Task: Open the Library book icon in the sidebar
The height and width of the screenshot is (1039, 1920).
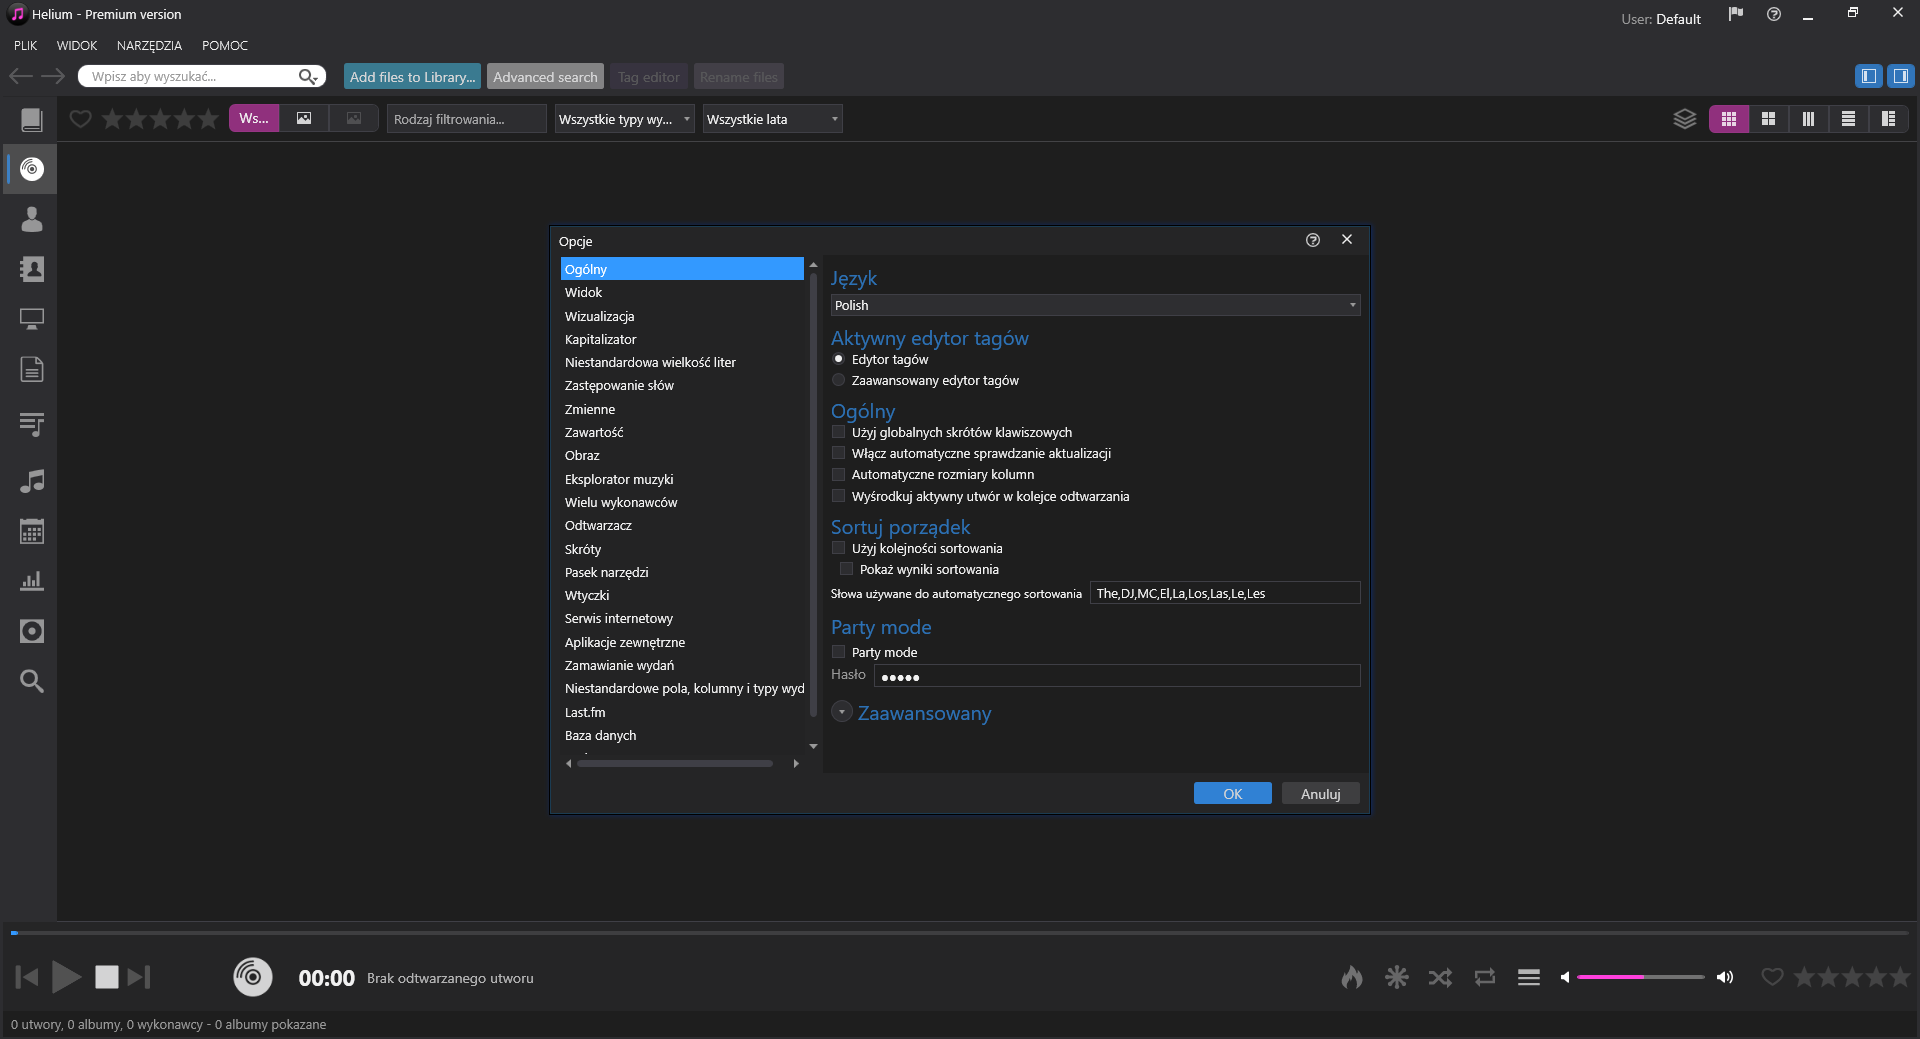Action: coord(32,120)
